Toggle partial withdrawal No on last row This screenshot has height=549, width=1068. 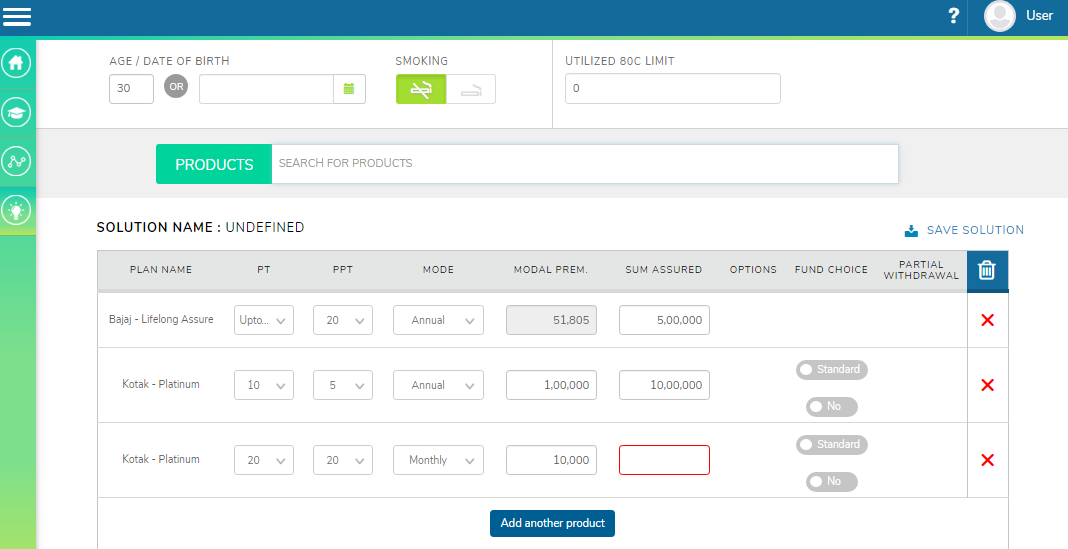point(832,482)
